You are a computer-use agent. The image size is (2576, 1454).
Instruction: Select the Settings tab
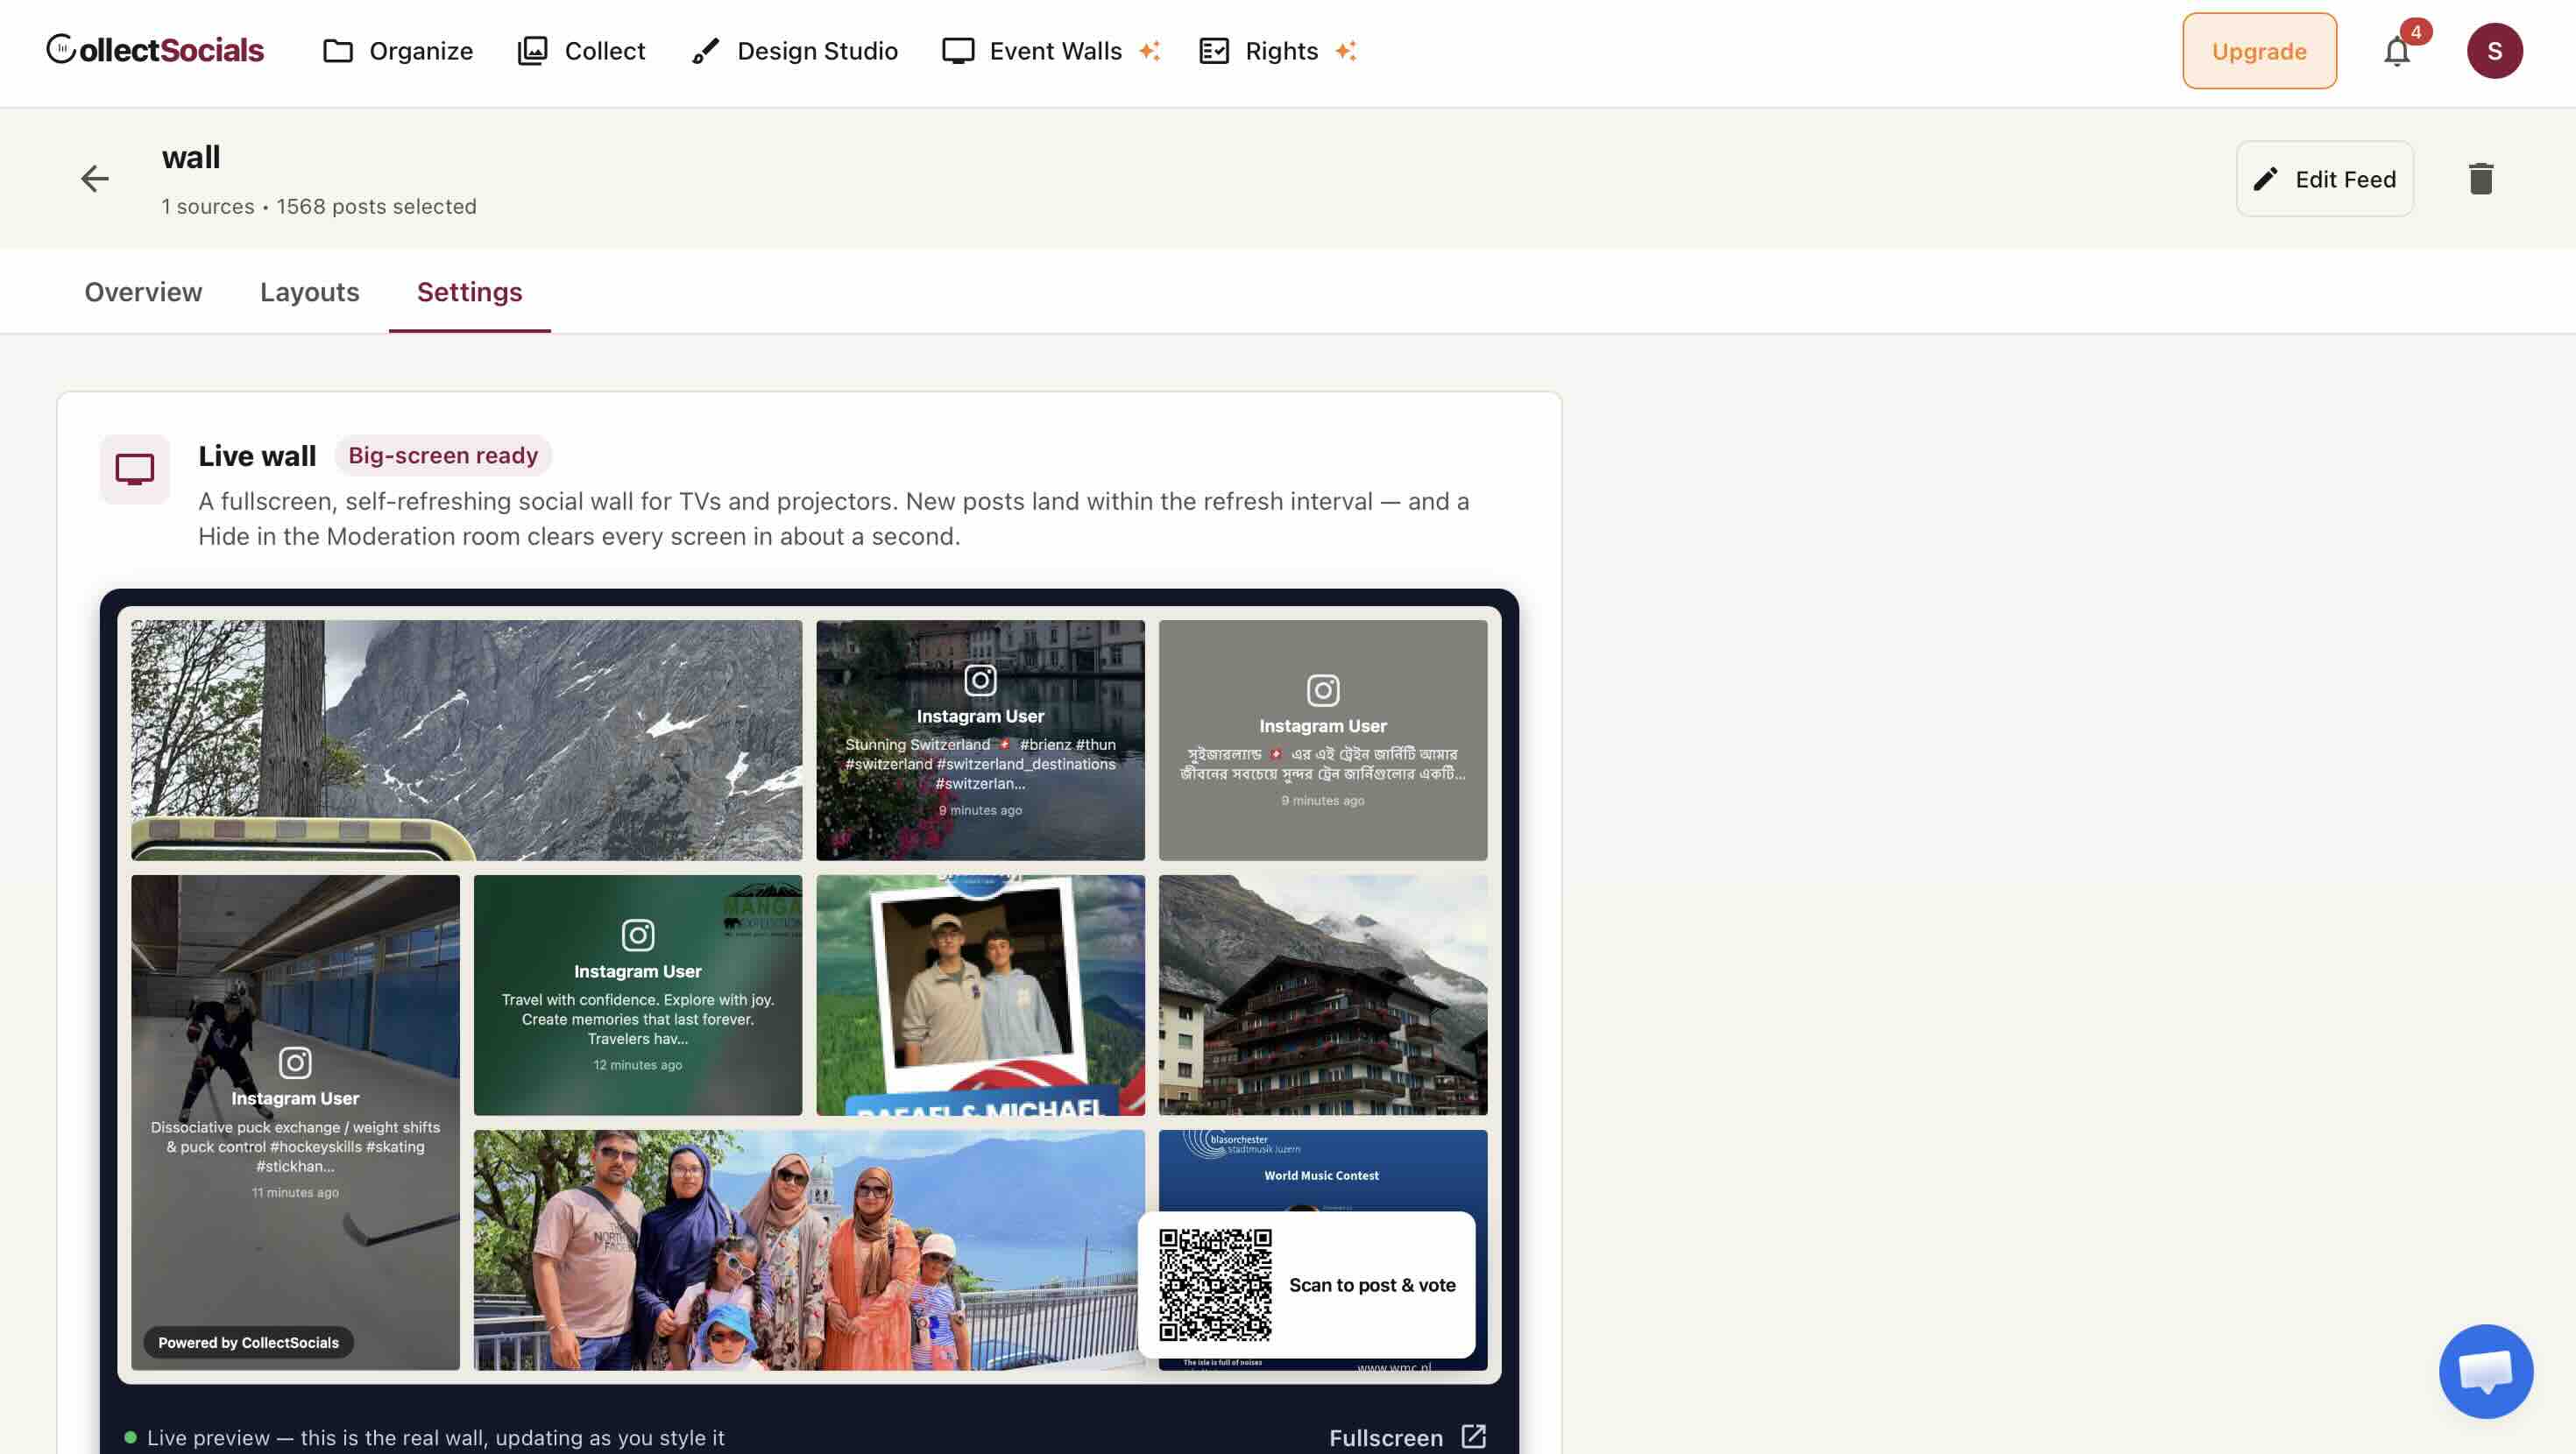coord(469,292)
